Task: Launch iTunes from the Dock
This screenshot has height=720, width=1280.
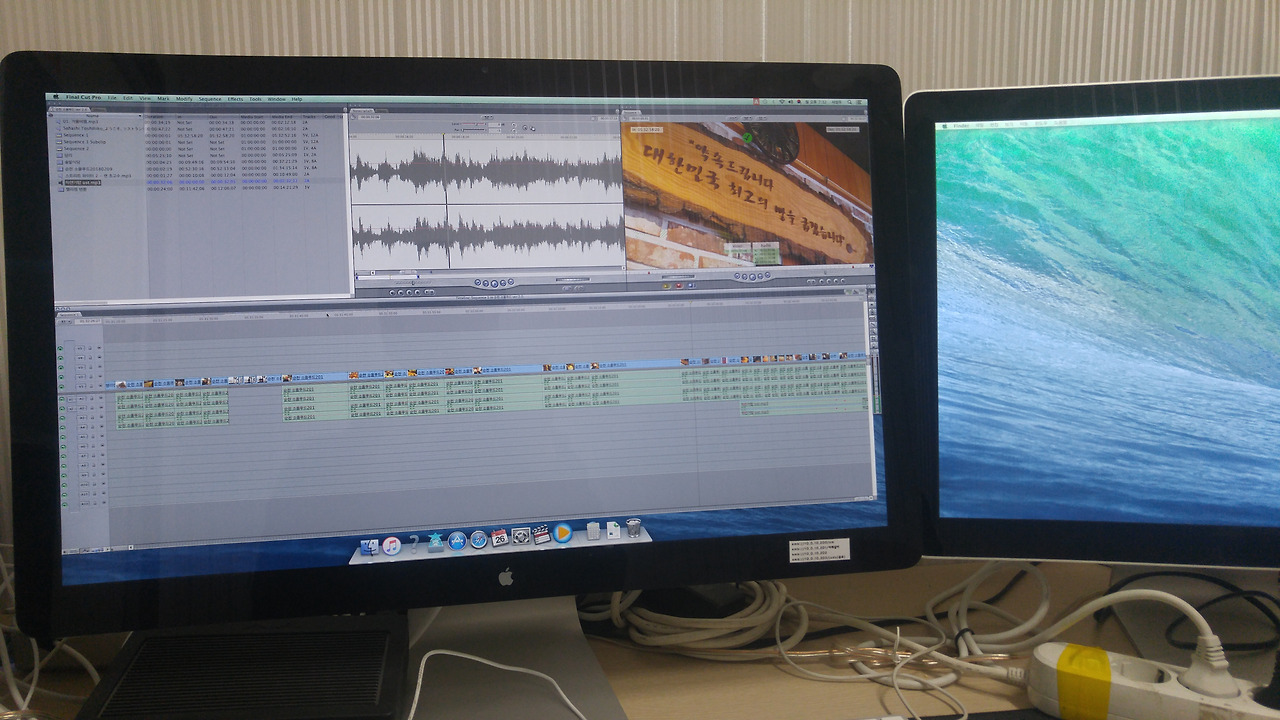Action: (392, 545)
